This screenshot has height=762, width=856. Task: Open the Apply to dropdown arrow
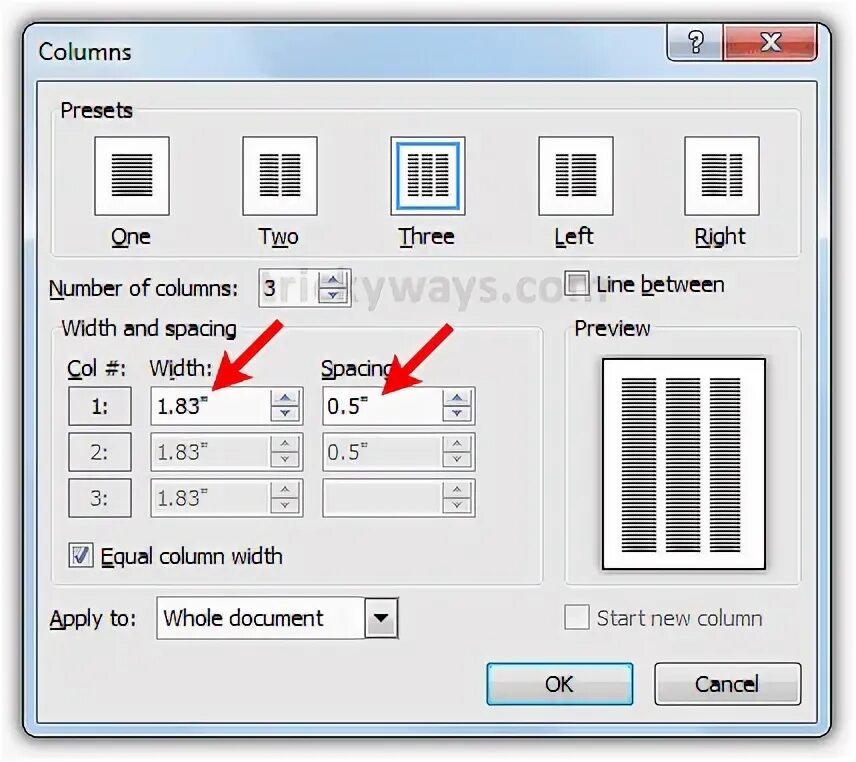point(381,618)
